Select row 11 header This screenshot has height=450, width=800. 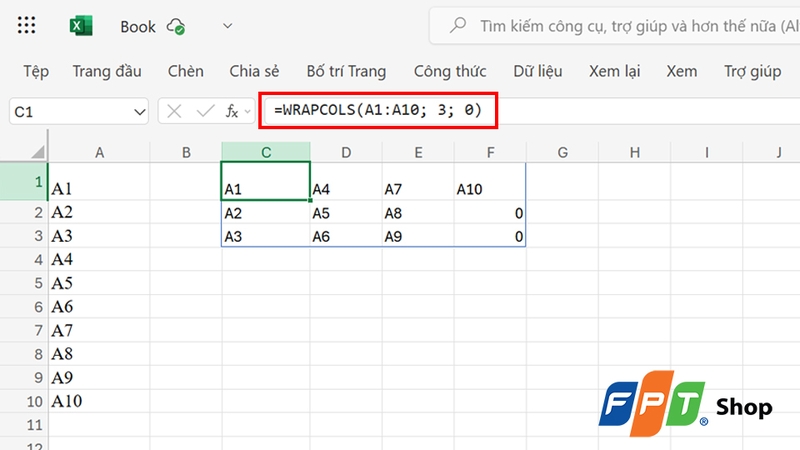[24, 425]
